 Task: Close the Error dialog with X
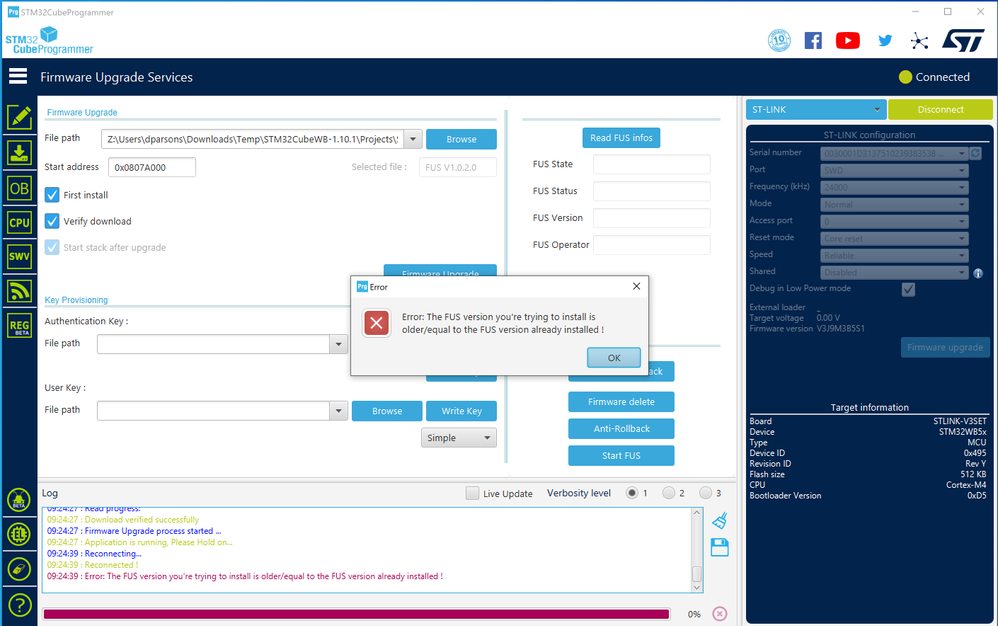pyautogui.click(x=636, y=286)
